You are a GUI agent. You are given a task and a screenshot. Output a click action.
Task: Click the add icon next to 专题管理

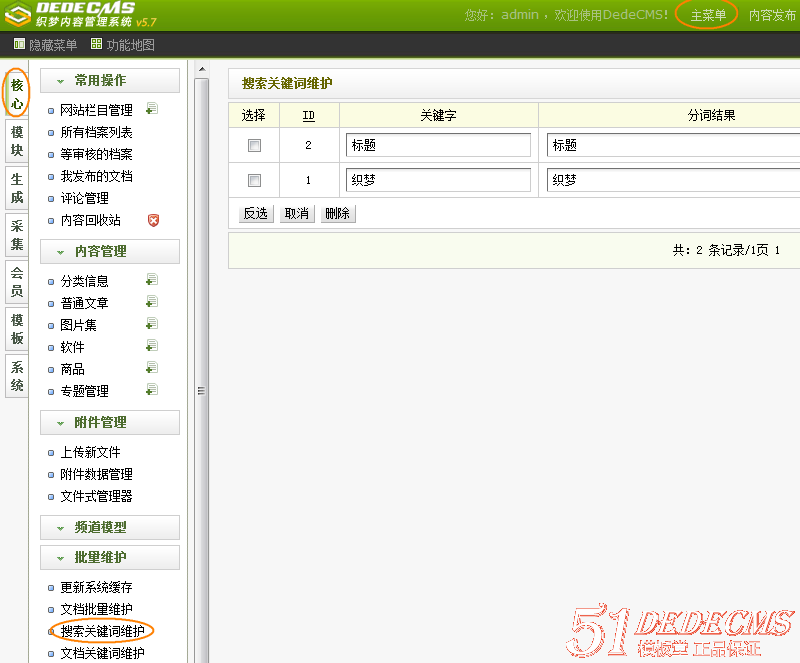pyautogui.click(x=152, y=390)
